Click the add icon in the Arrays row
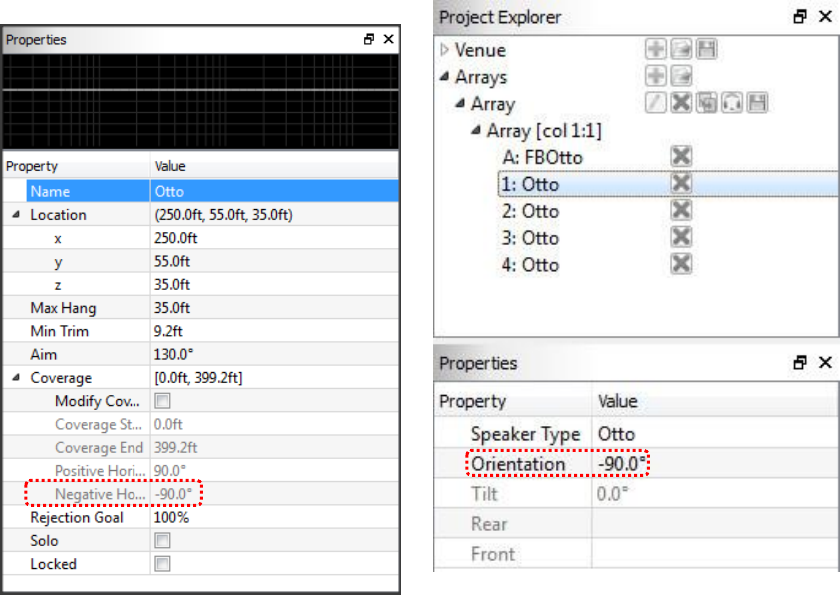This screenshot has height=595, width=840. (x=656, y=77)
